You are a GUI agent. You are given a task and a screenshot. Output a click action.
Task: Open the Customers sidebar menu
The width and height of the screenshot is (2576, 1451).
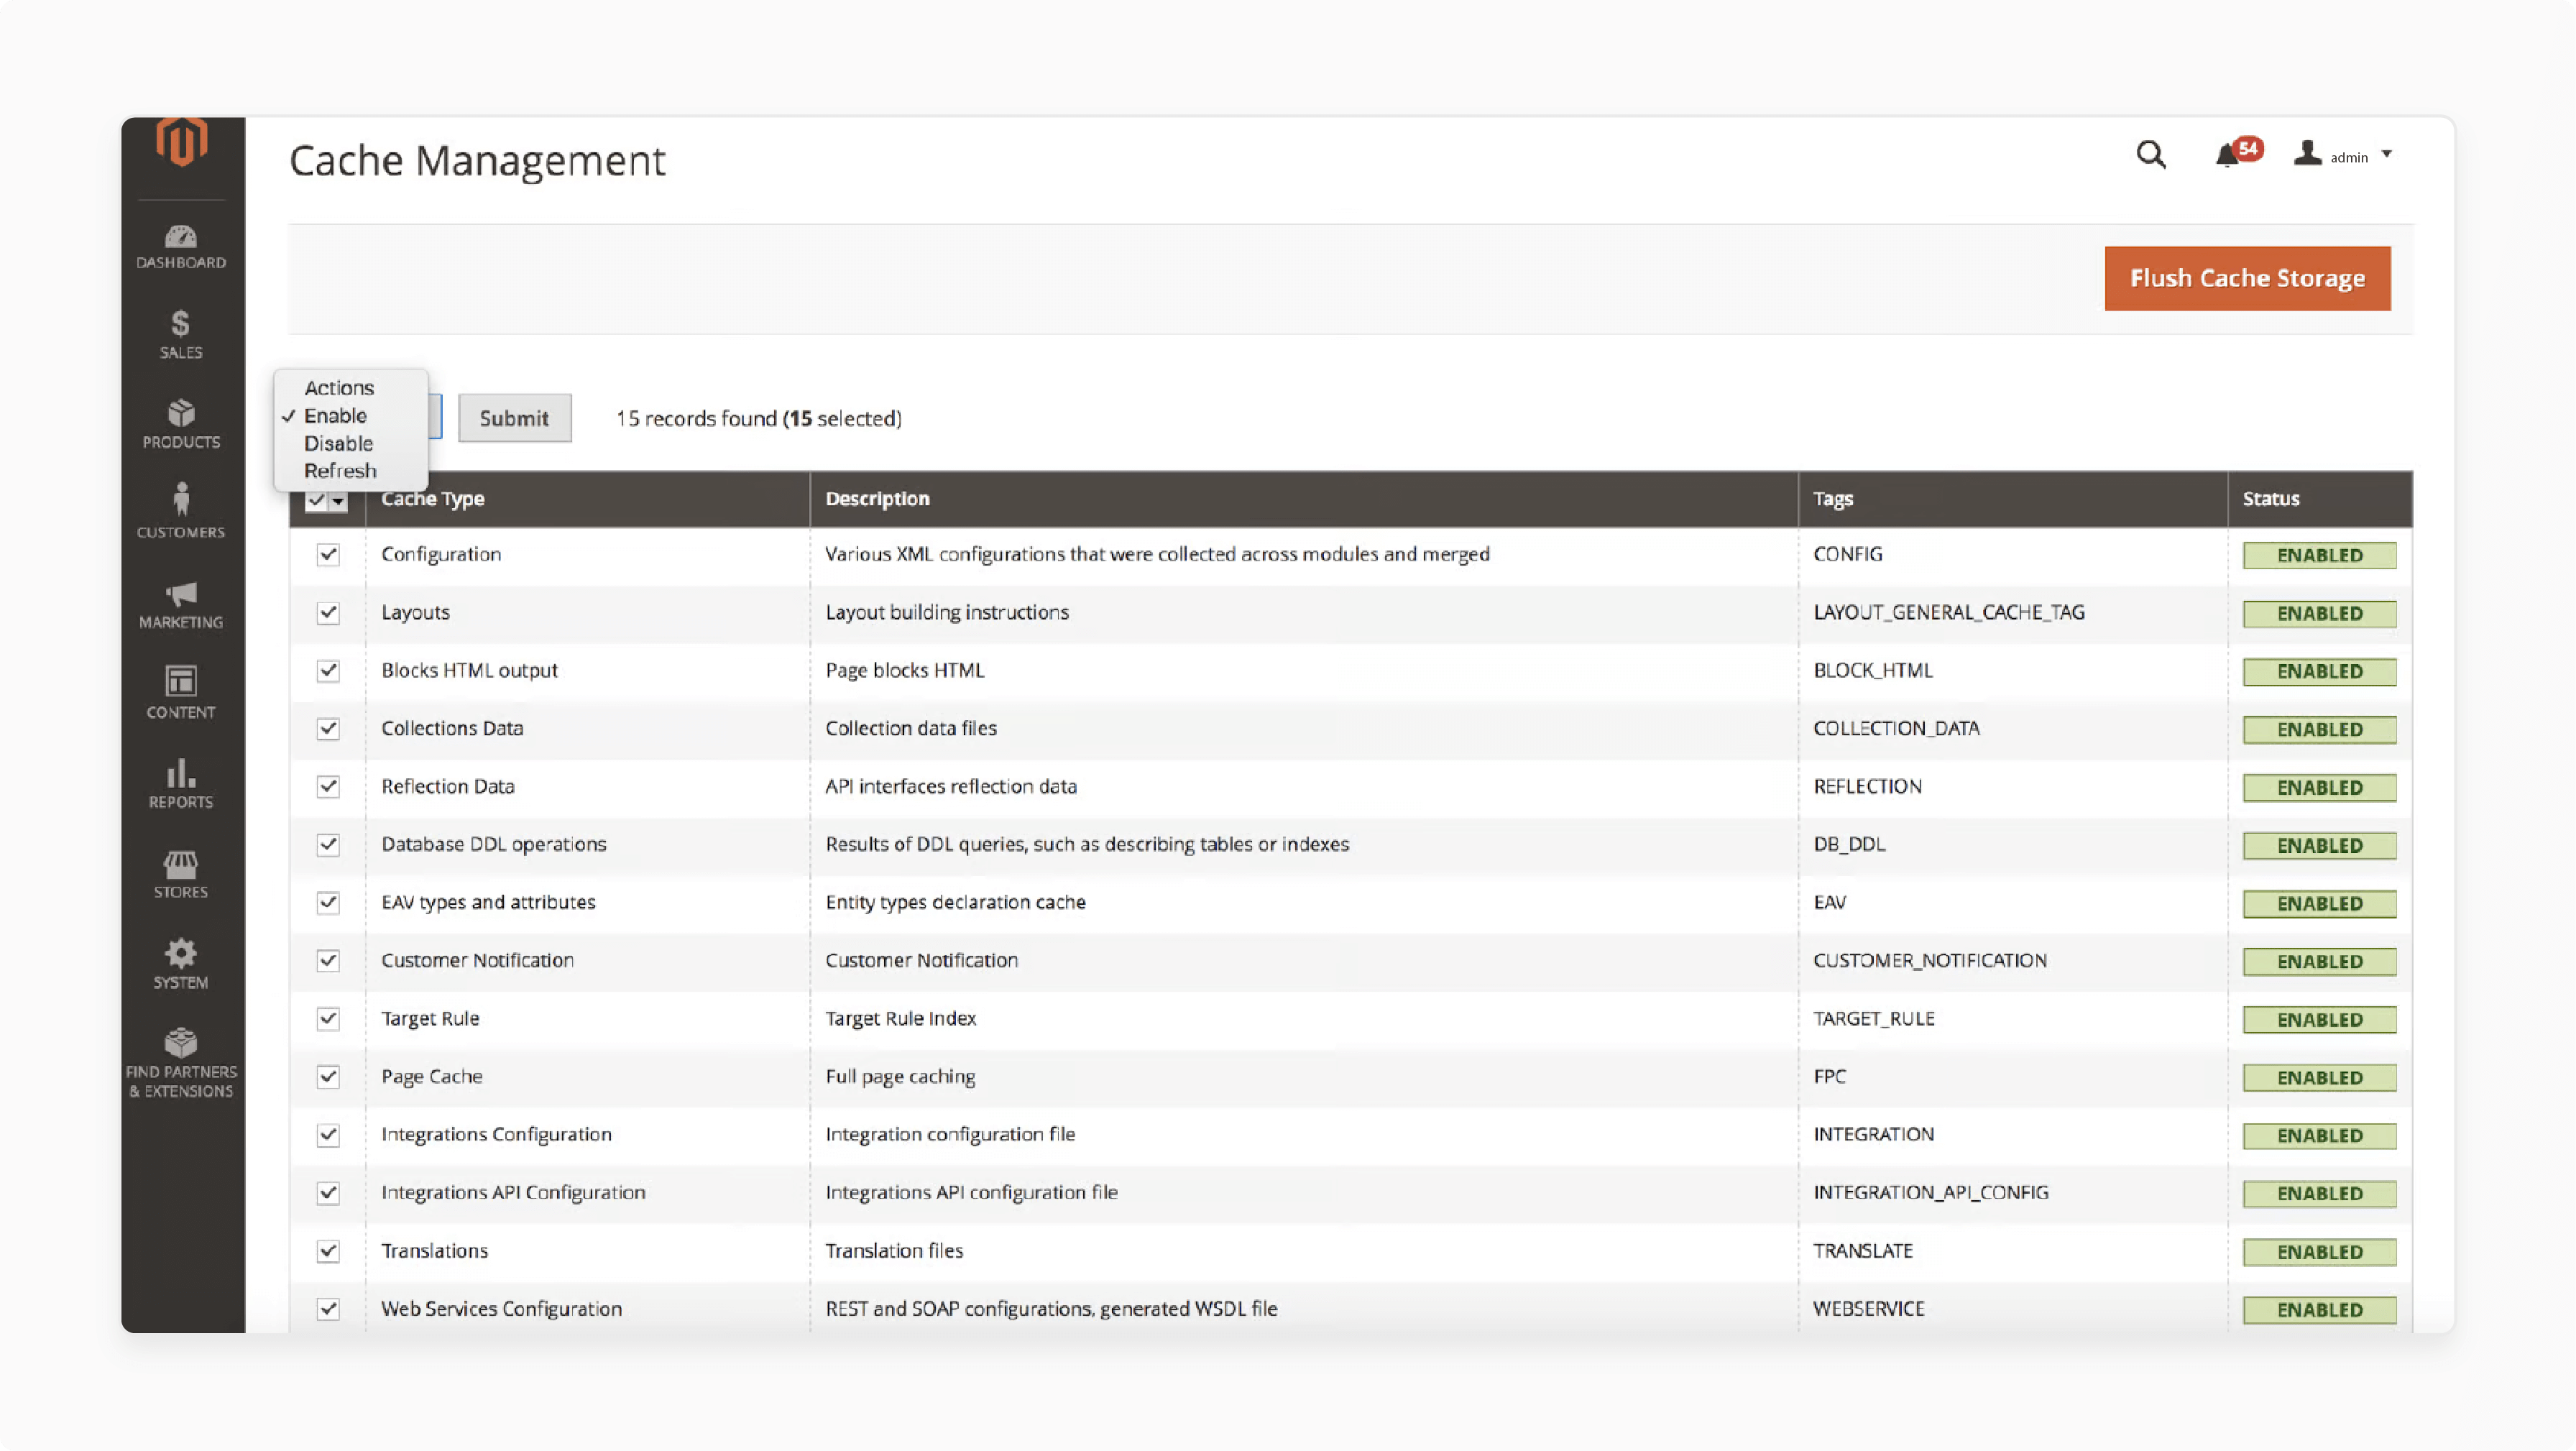[181, 511]
